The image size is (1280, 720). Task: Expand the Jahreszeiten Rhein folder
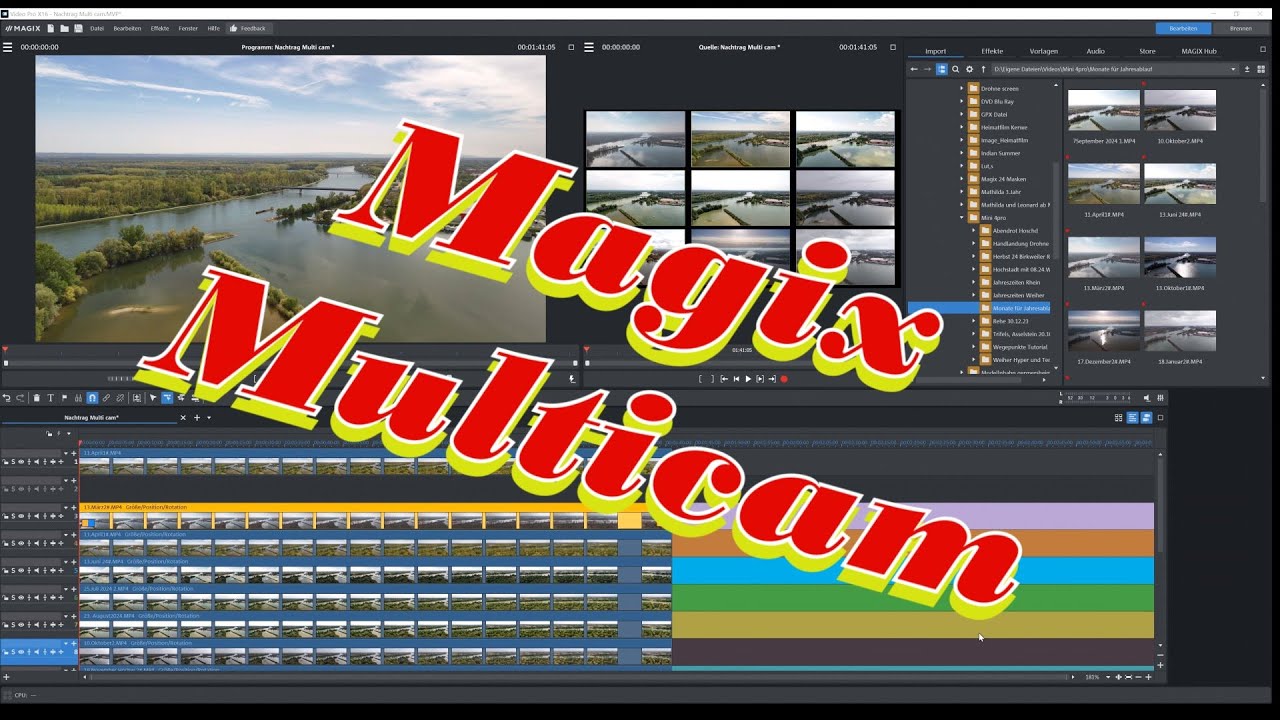tap(974, 282)
